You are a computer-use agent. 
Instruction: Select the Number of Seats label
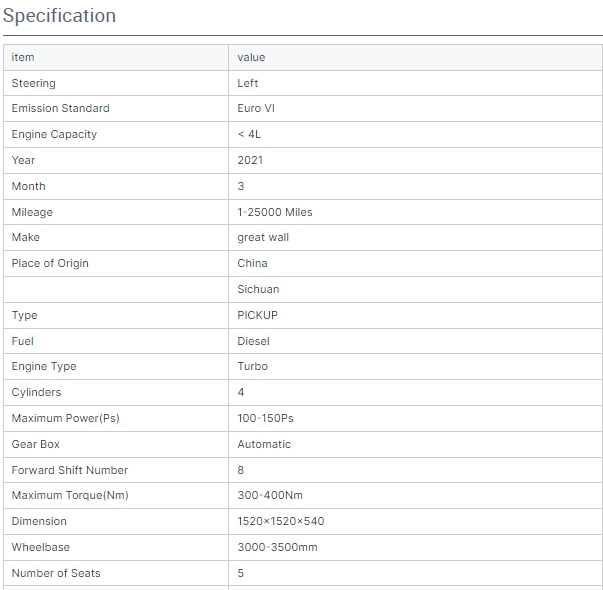56,573
